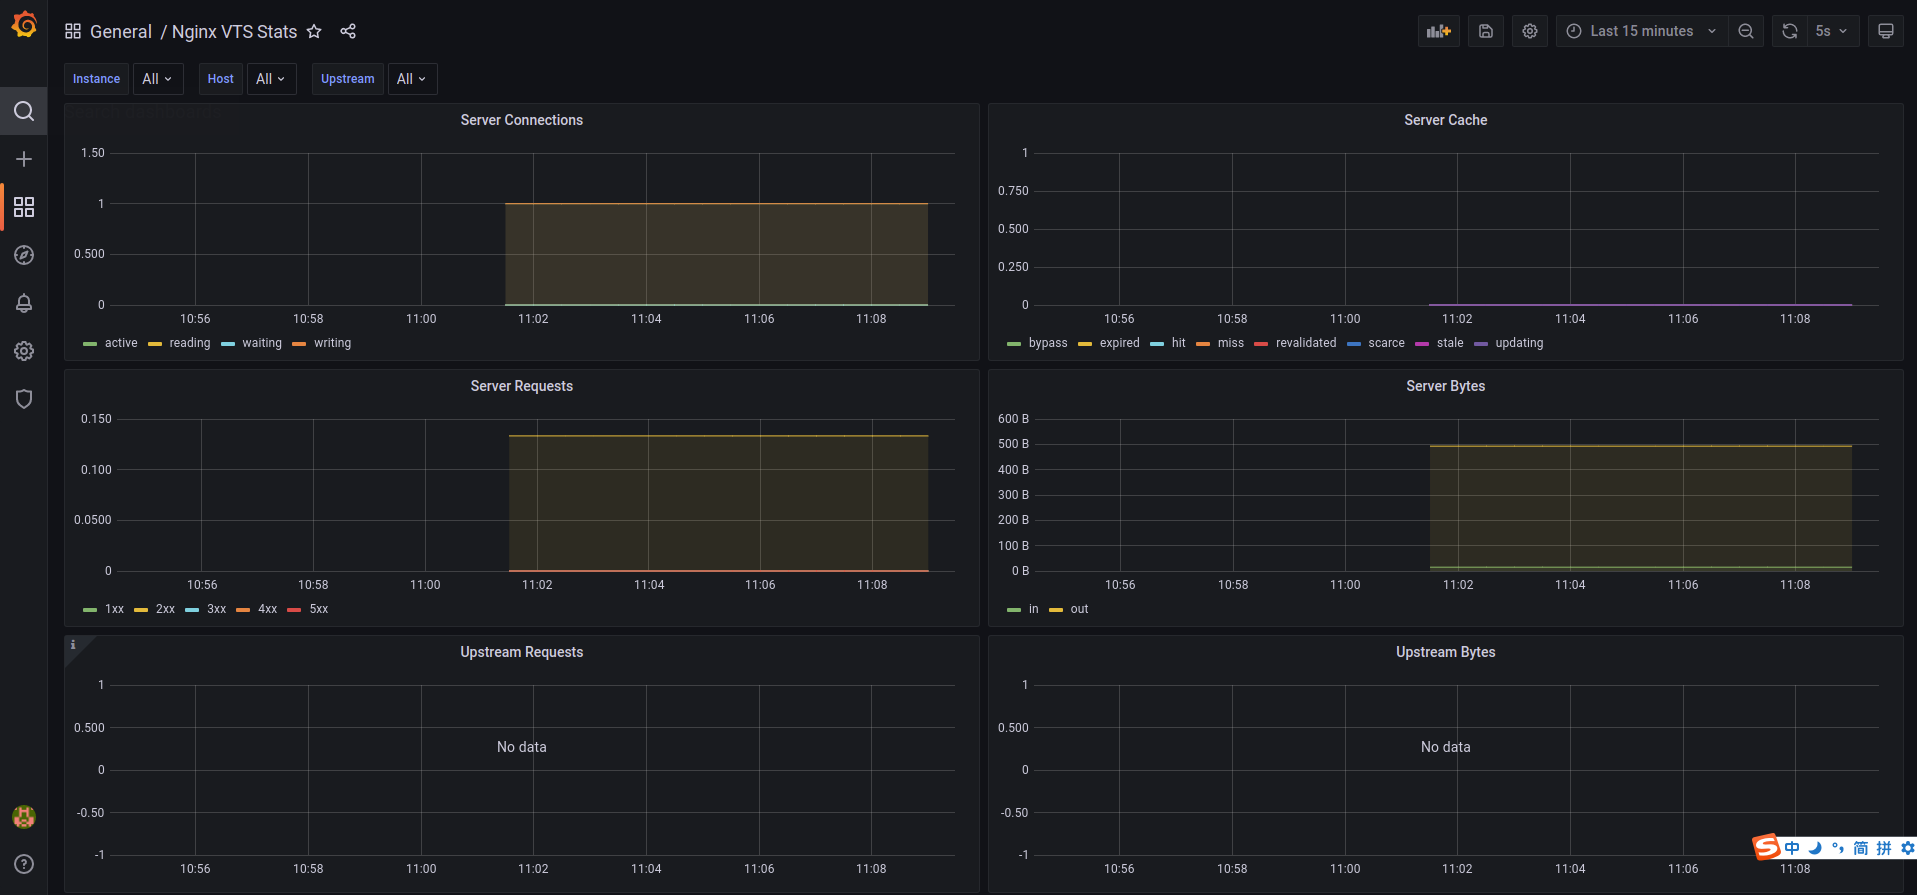Click the dashboard grid icon beside General
This screenshot has height=895, width=1917.
73,31
